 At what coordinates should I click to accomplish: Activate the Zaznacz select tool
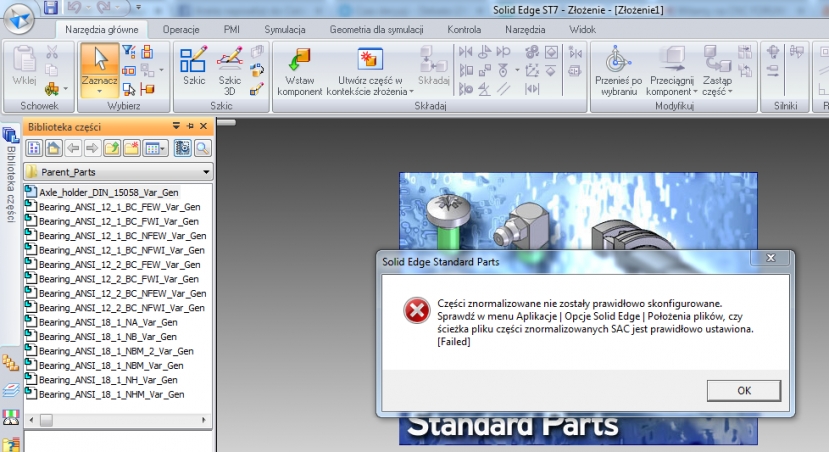[99, 66]
